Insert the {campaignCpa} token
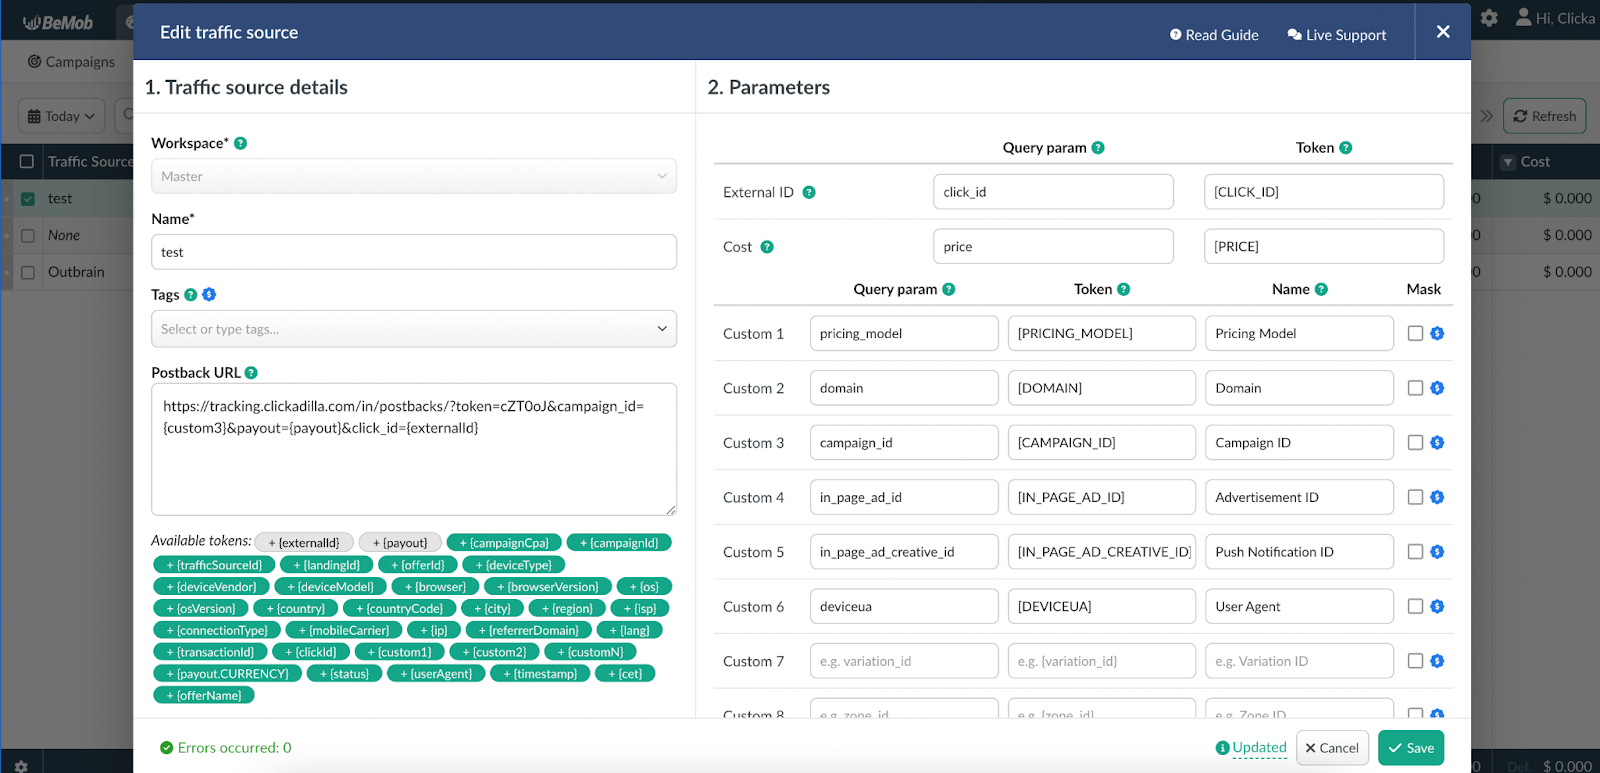1600x773 pixels. pos(504,543)
